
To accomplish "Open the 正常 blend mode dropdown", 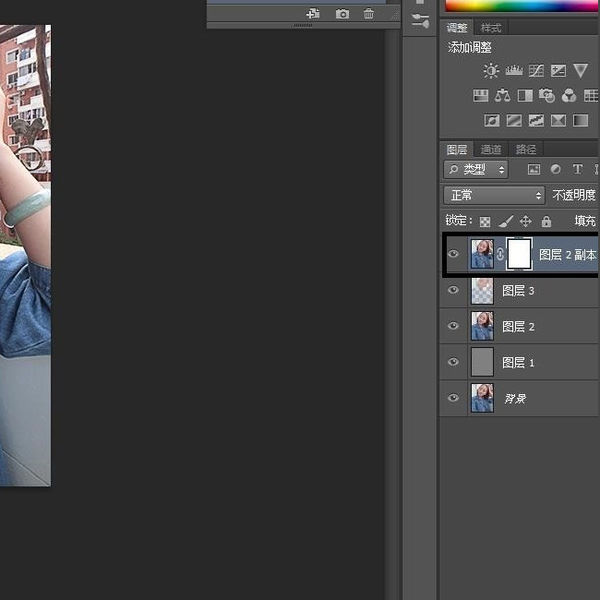I will point(494,196).
